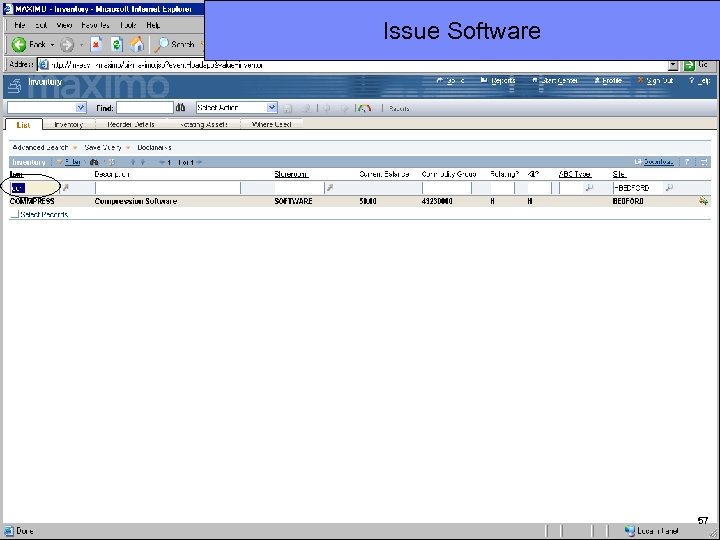Open the browser Favorites menu
Screen dimensions: 720x540
click(x=96, y=25)
